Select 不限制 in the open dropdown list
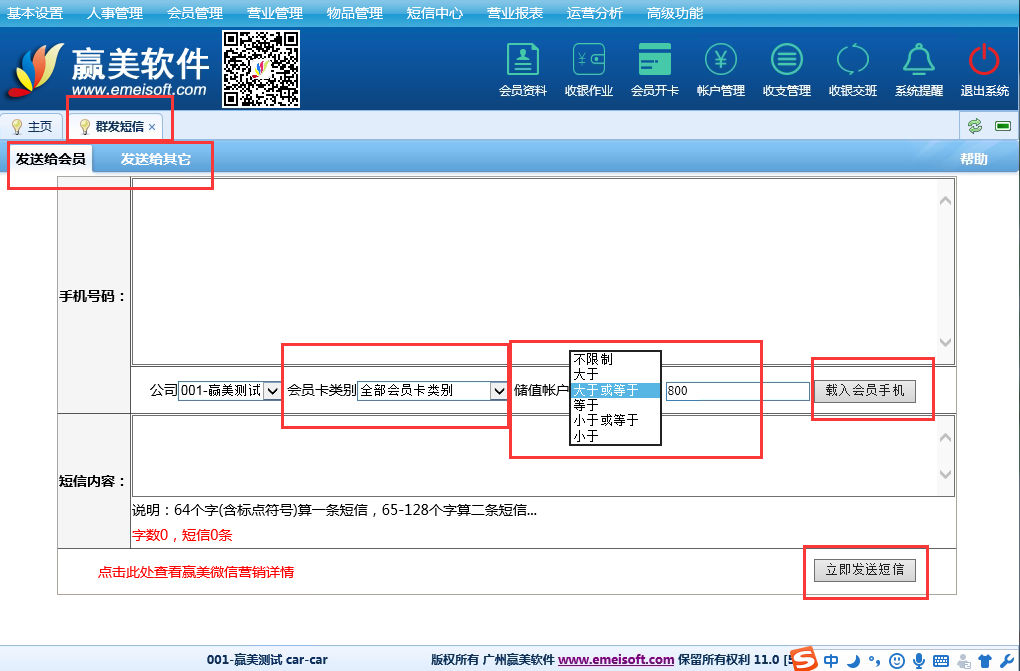Image resolution: width=1020 pixels, height=671 pixels. (593, 359)
